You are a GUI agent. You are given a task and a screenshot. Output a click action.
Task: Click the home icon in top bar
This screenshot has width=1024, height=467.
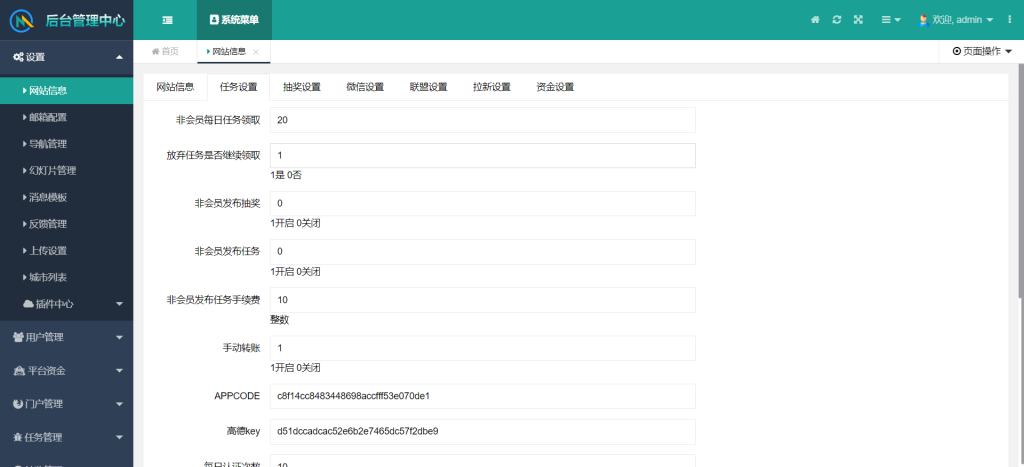pos(815,20)
